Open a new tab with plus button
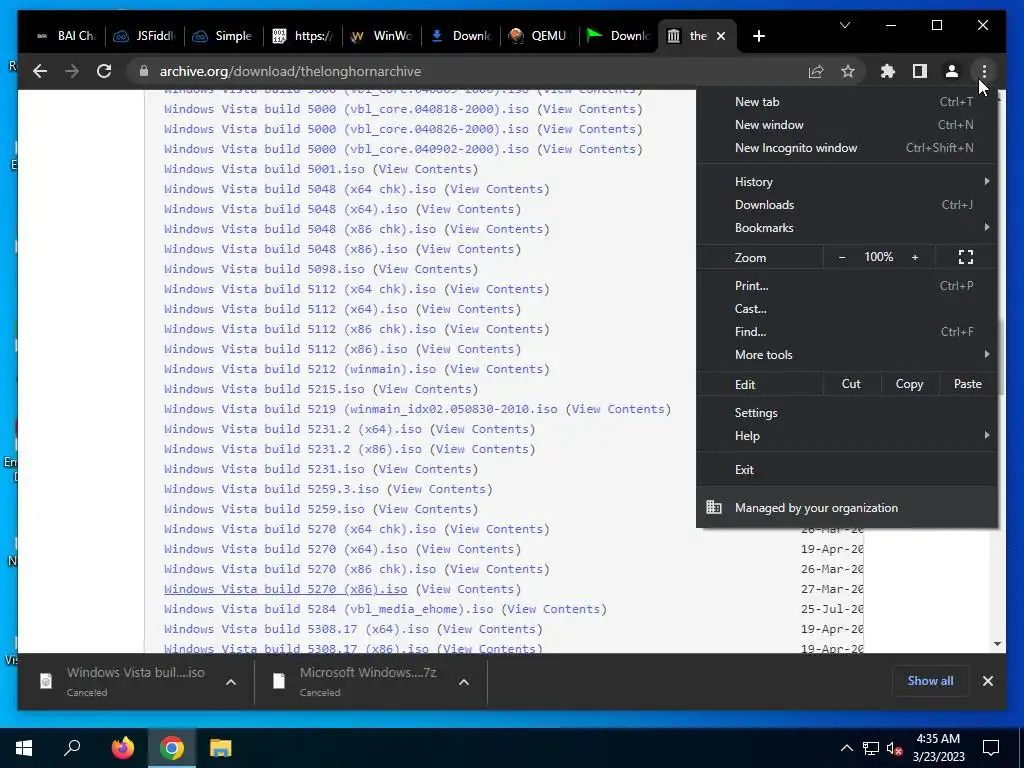Image resolution: width=1024 pixels, height=768 pixels. coord(758,36)
